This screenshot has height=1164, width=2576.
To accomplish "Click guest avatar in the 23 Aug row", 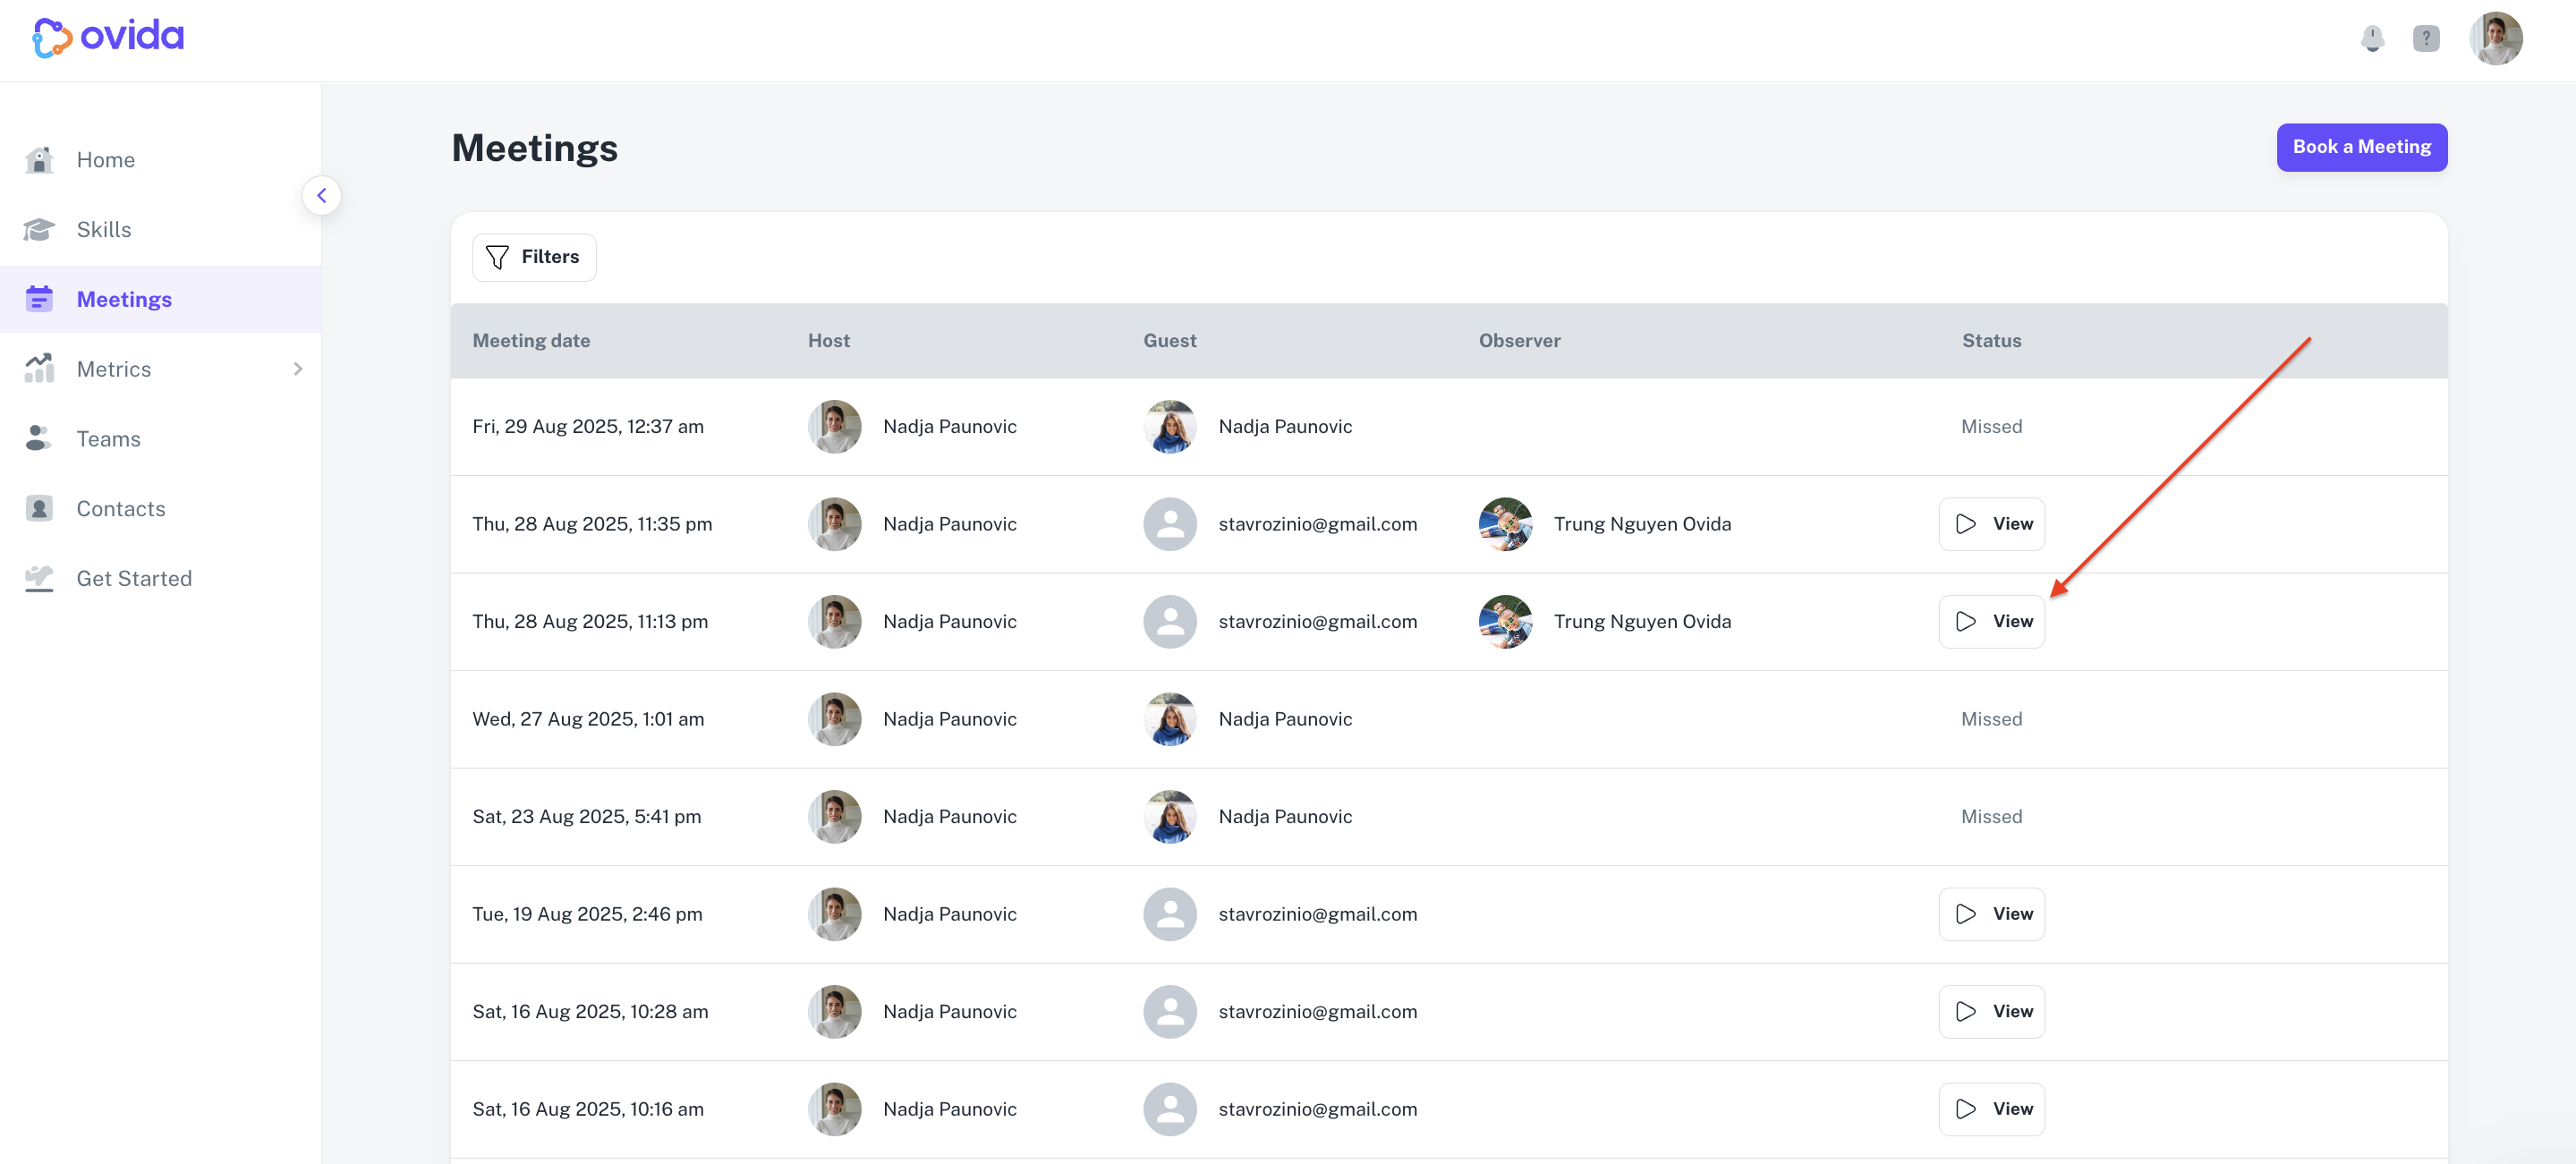I will pos(1170,817).
